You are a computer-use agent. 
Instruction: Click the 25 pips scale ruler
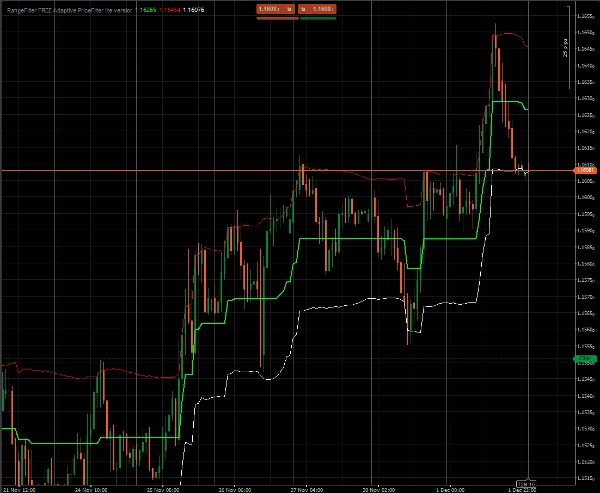567,47
